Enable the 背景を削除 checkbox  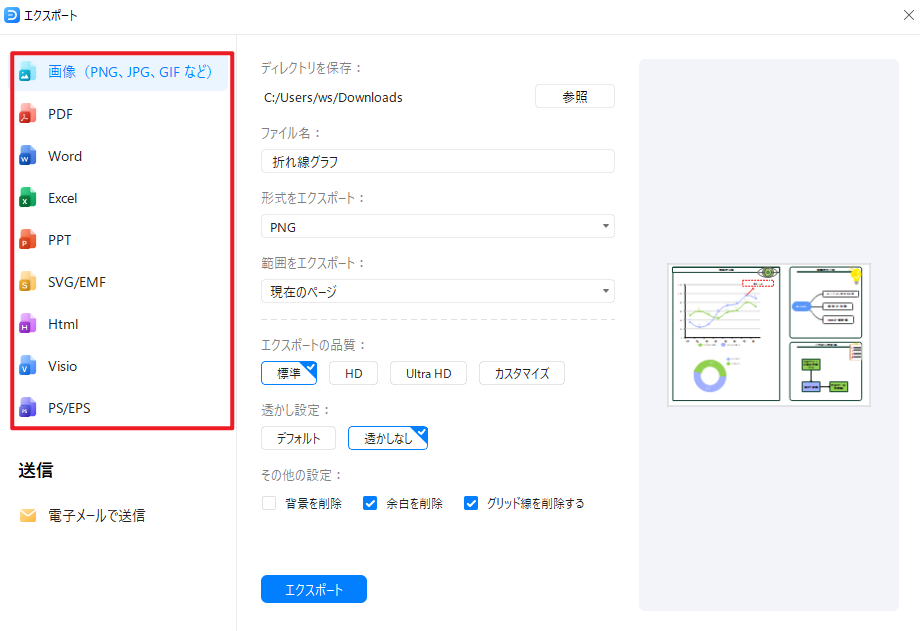268,503
